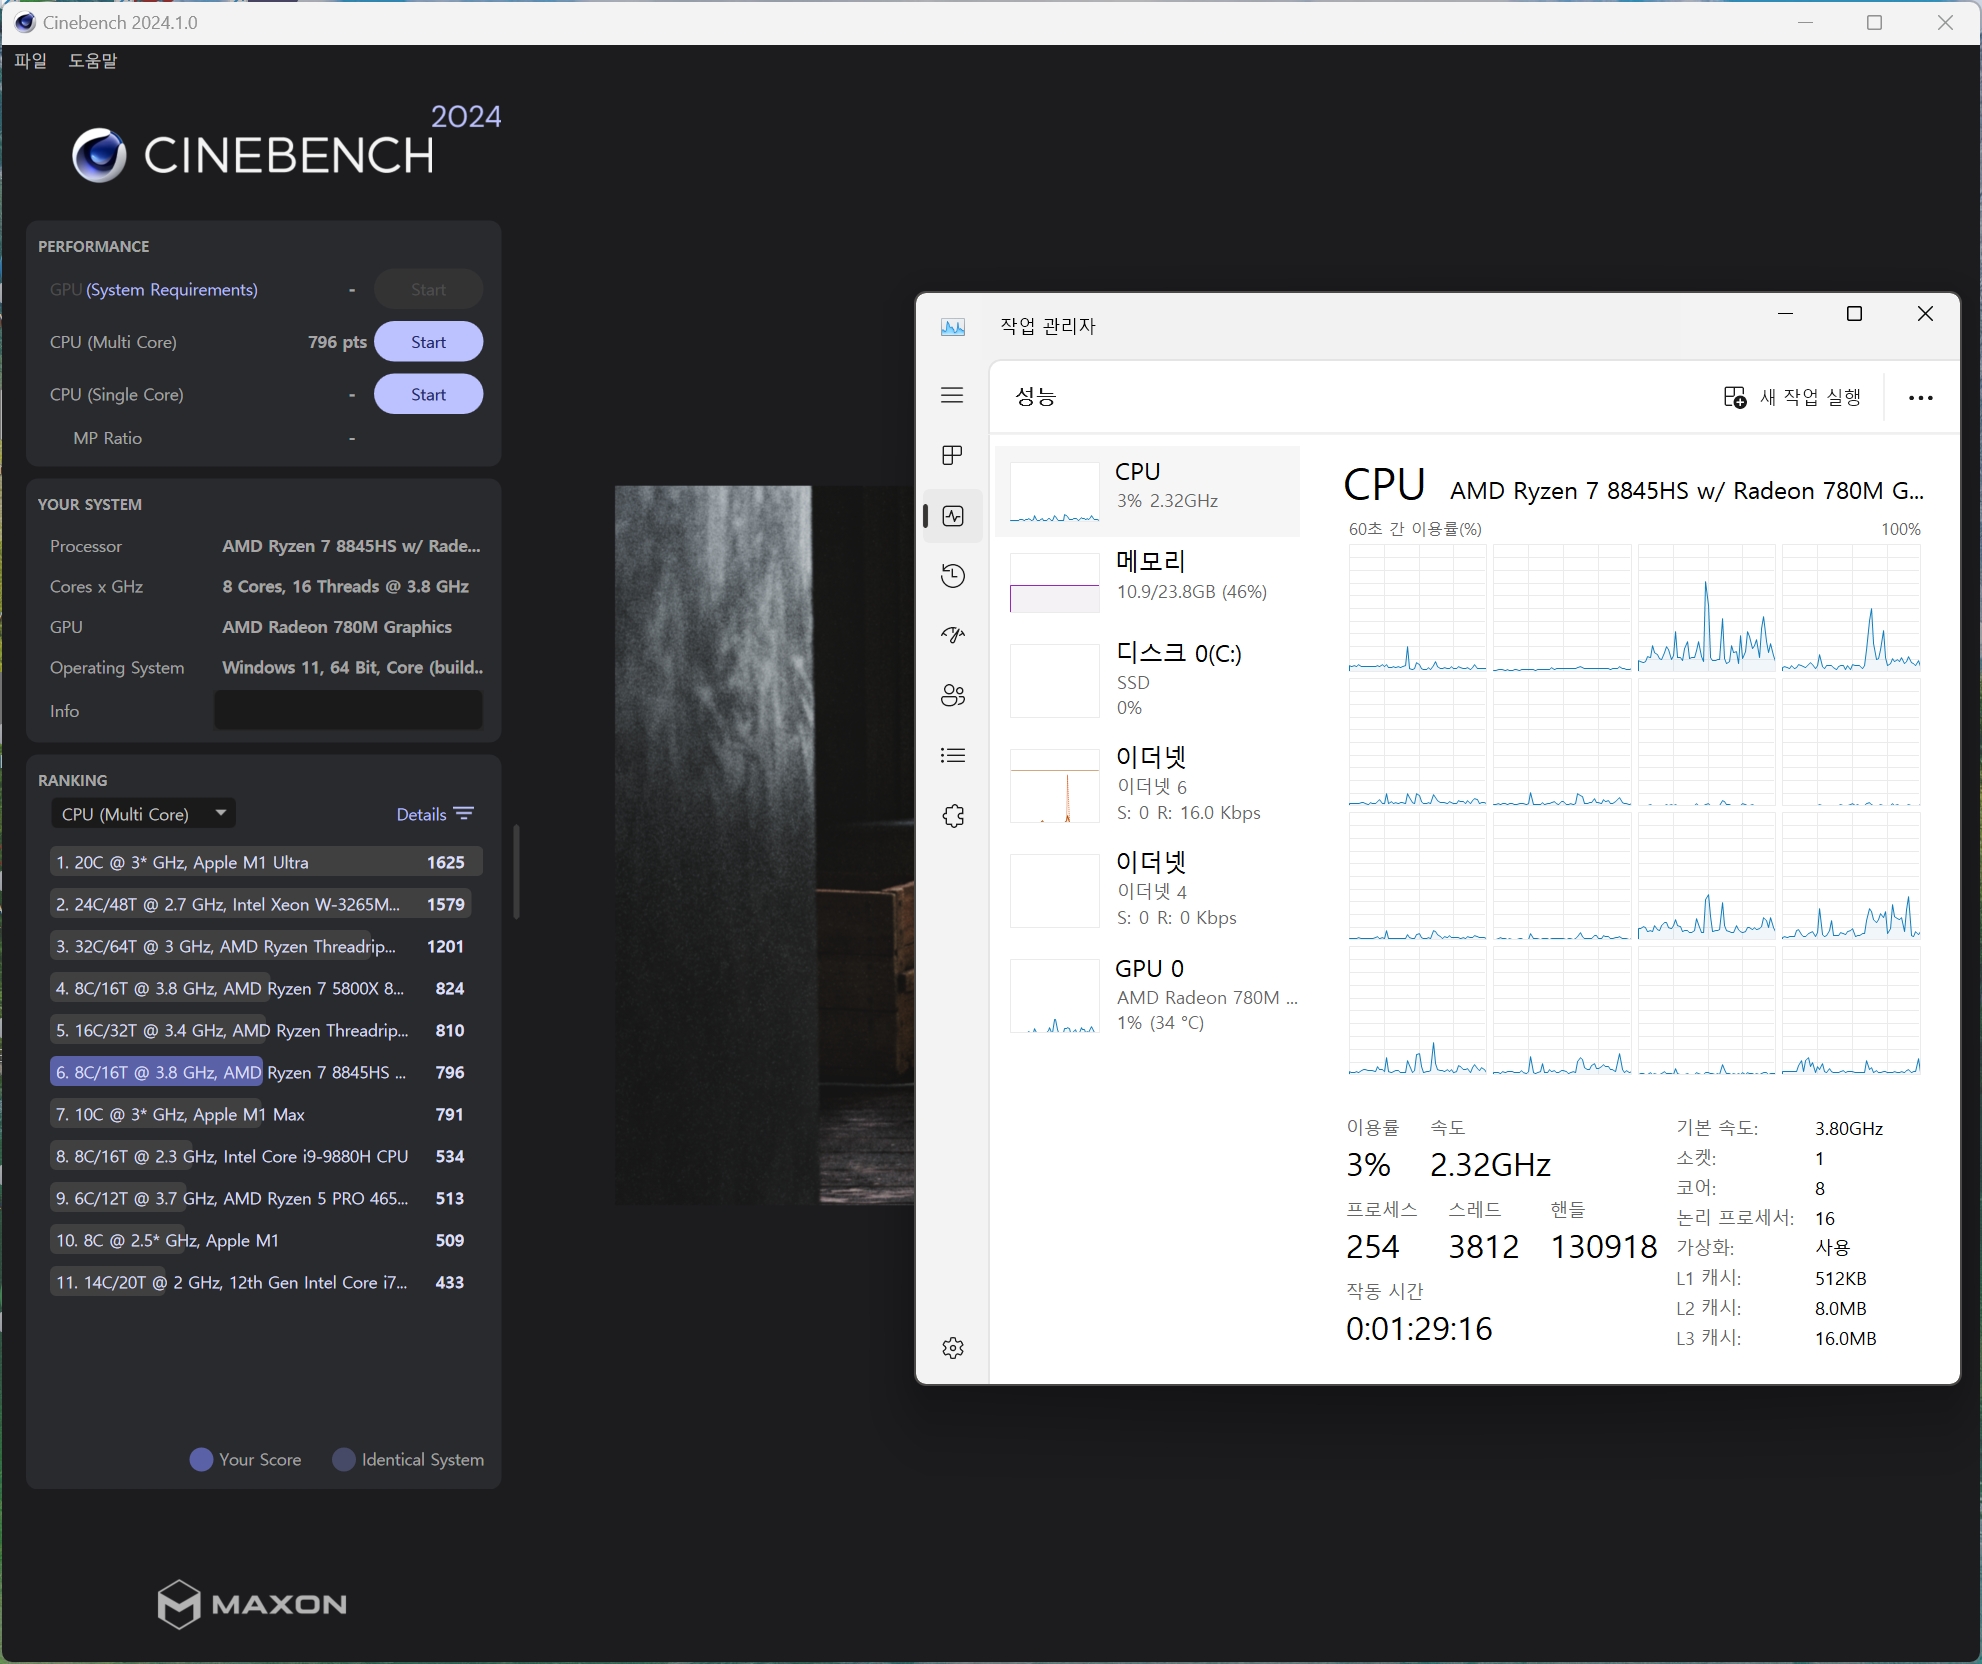Open Details list icon in sidebar
Screen dimensions: 1982x1664
(952, 756)
